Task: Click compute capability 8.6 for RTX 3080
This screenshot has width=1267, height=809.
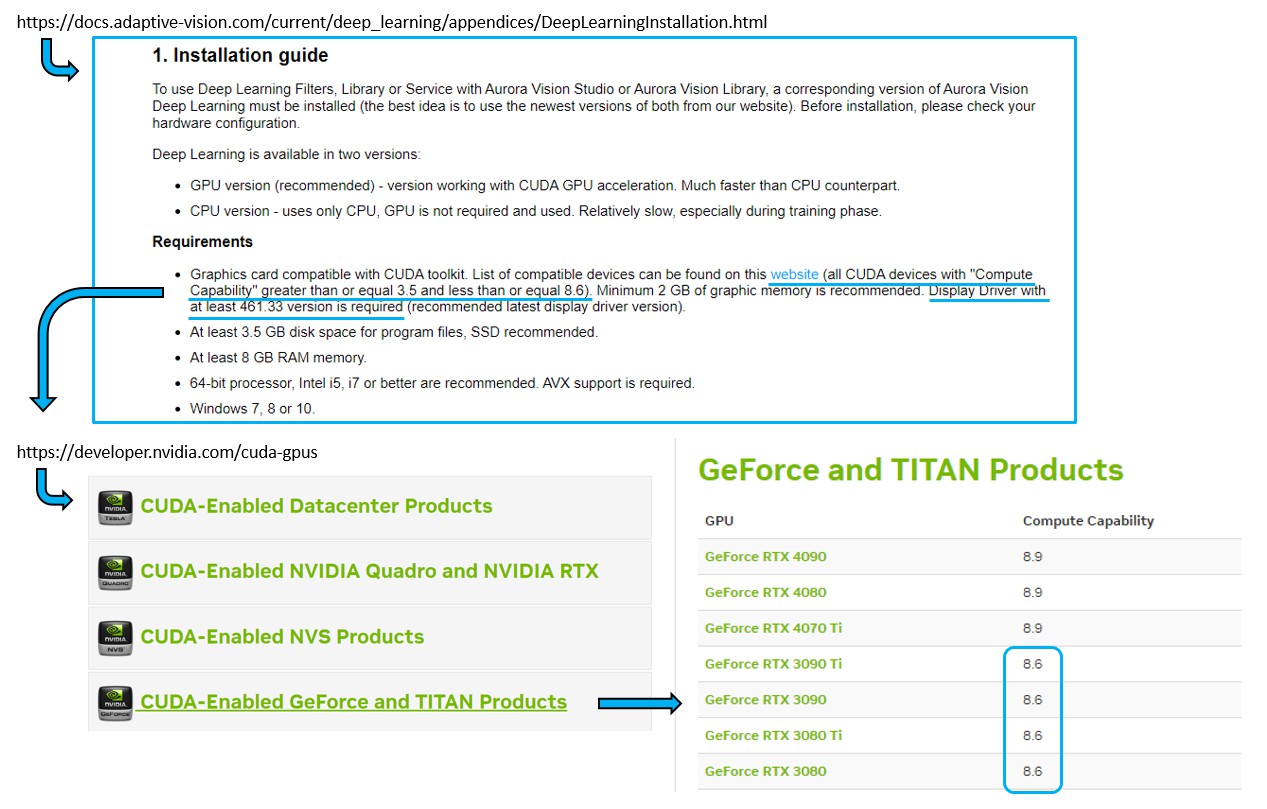Action: click(x=1032, y=771)
